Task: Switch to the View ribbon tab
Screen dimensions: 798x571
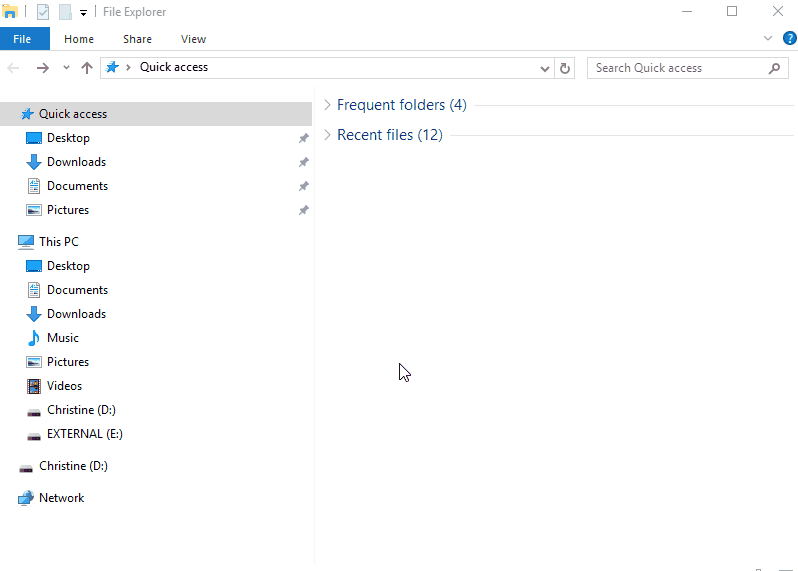Action: click(x=193, y=39)
